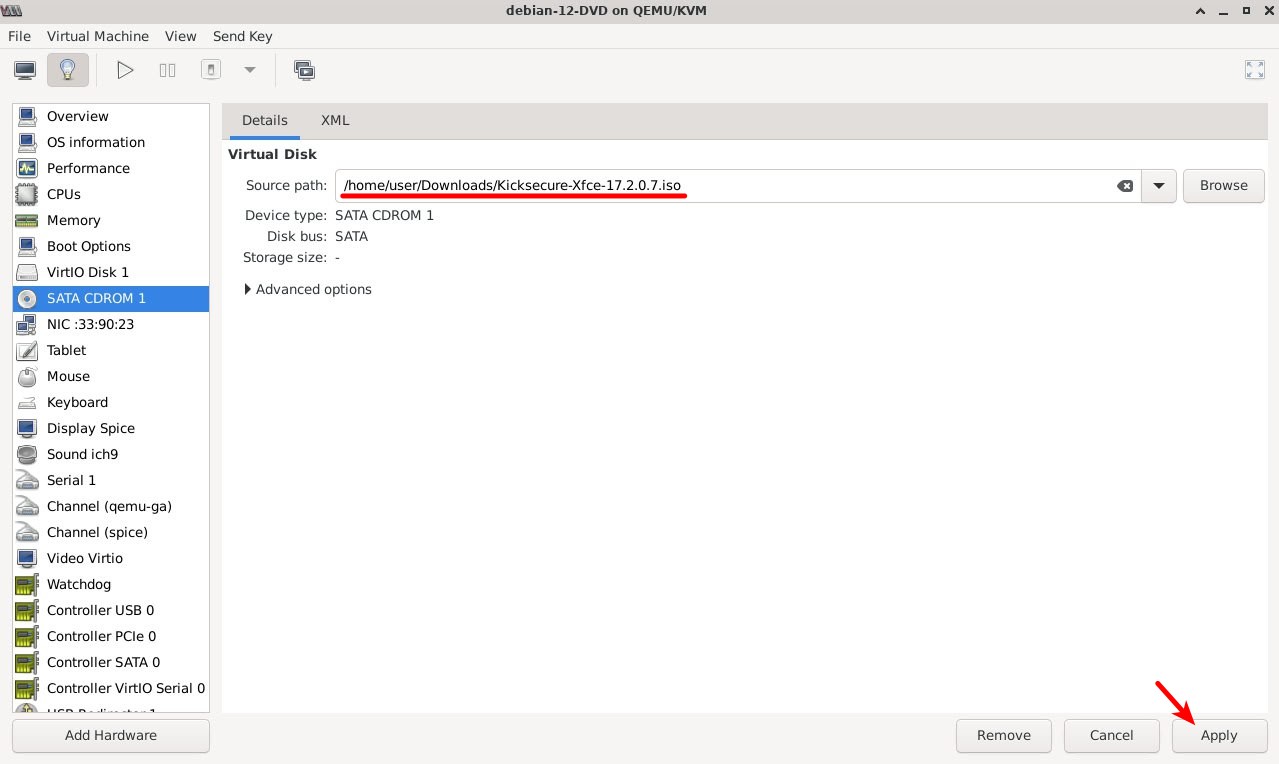Select VirtIO Disk 1 in hardware list
The width and height of the screenshot is (1279, 764).
point(88,272)
